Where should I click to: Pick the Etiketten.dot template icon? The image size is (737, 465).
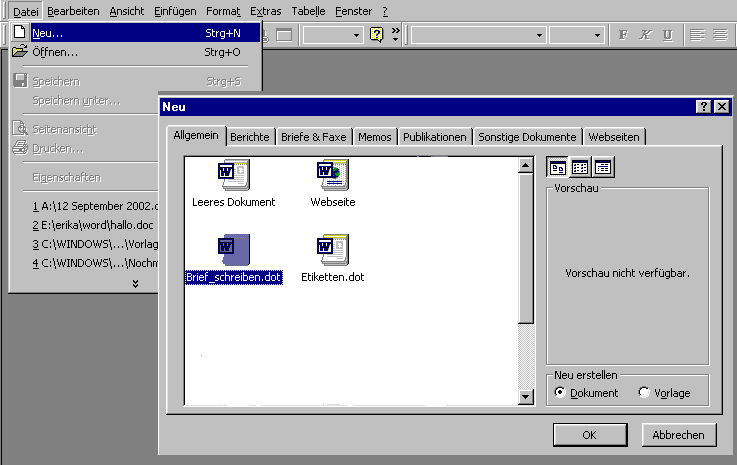[x=332, y=250]
